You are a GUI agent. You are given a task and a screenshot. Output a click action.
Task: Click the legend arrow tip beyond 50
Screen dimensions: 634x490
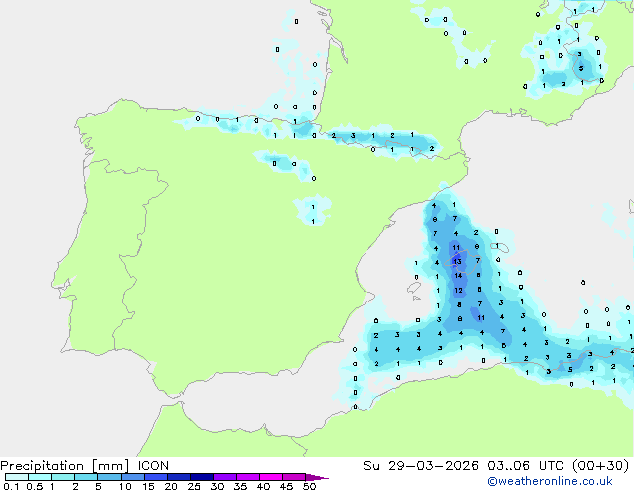tap(317, 478)
